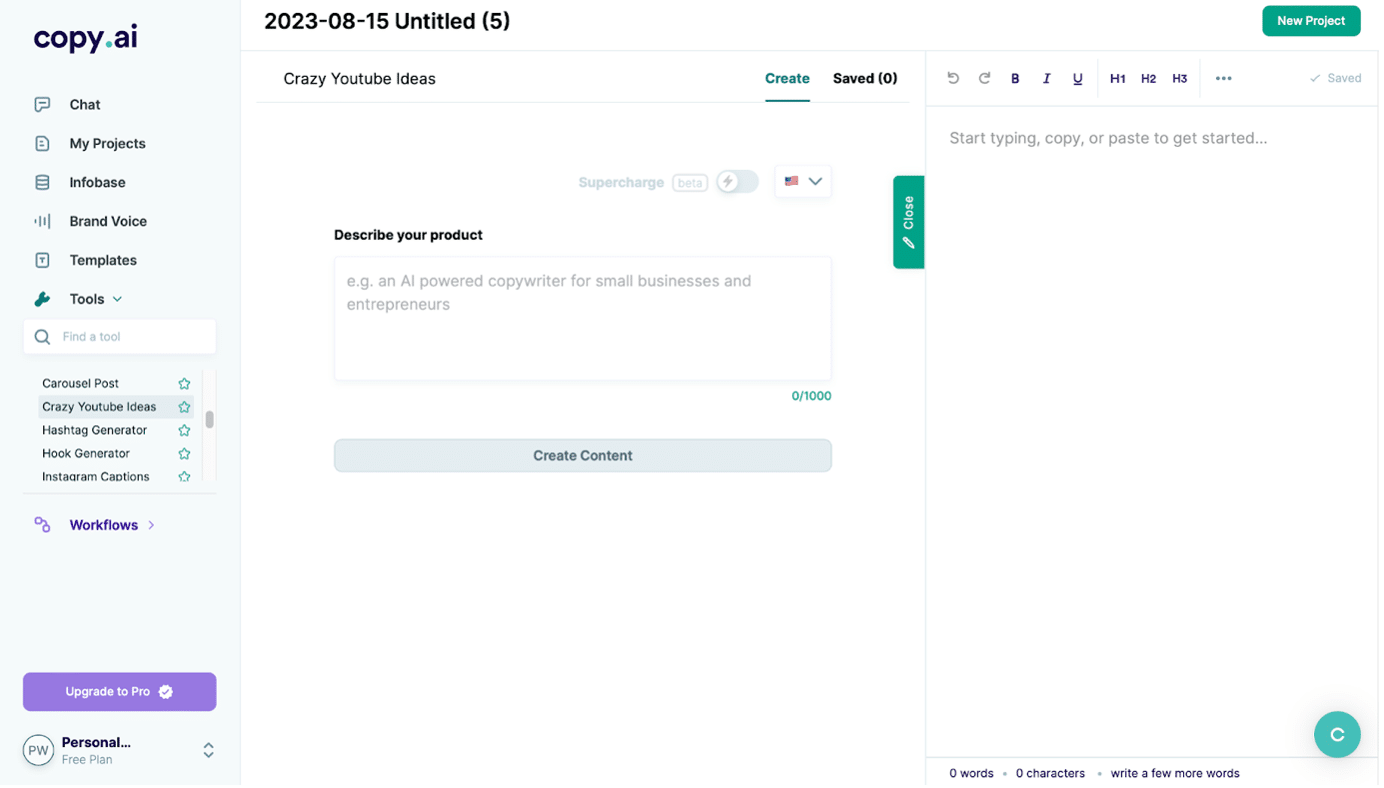Viewport: 1384px width, 788px height.
Task: Collapse the Tools section chevron
Action: point(118,300)
